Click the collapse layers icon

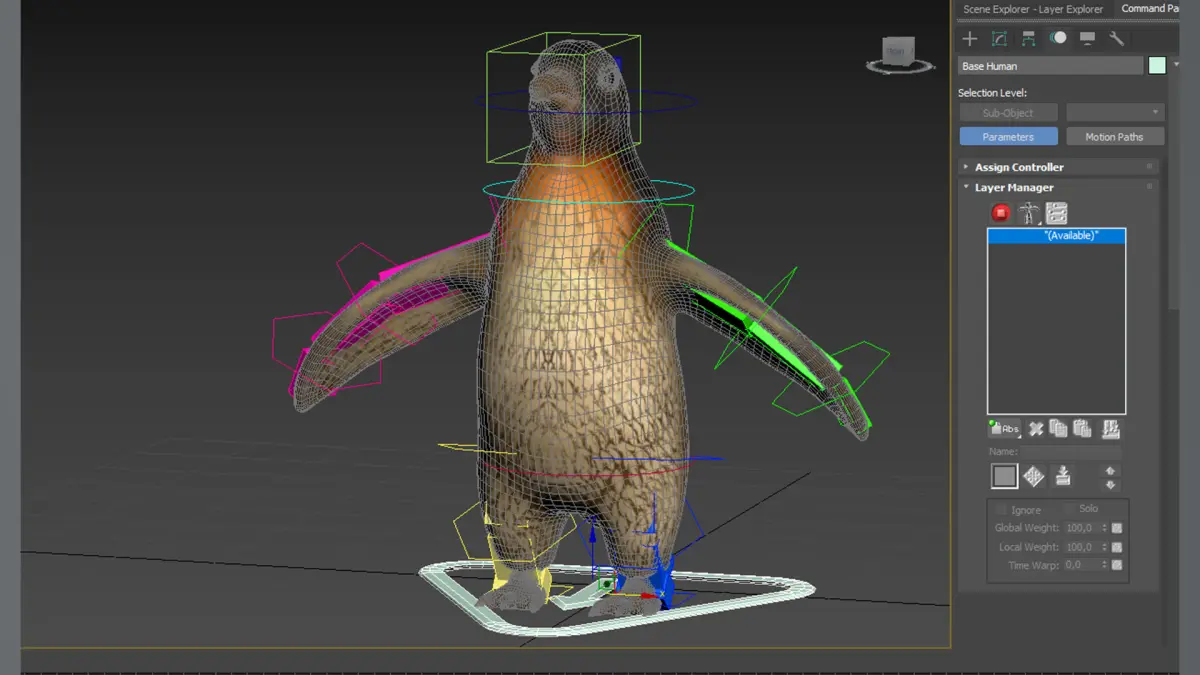click(1110, 429)
